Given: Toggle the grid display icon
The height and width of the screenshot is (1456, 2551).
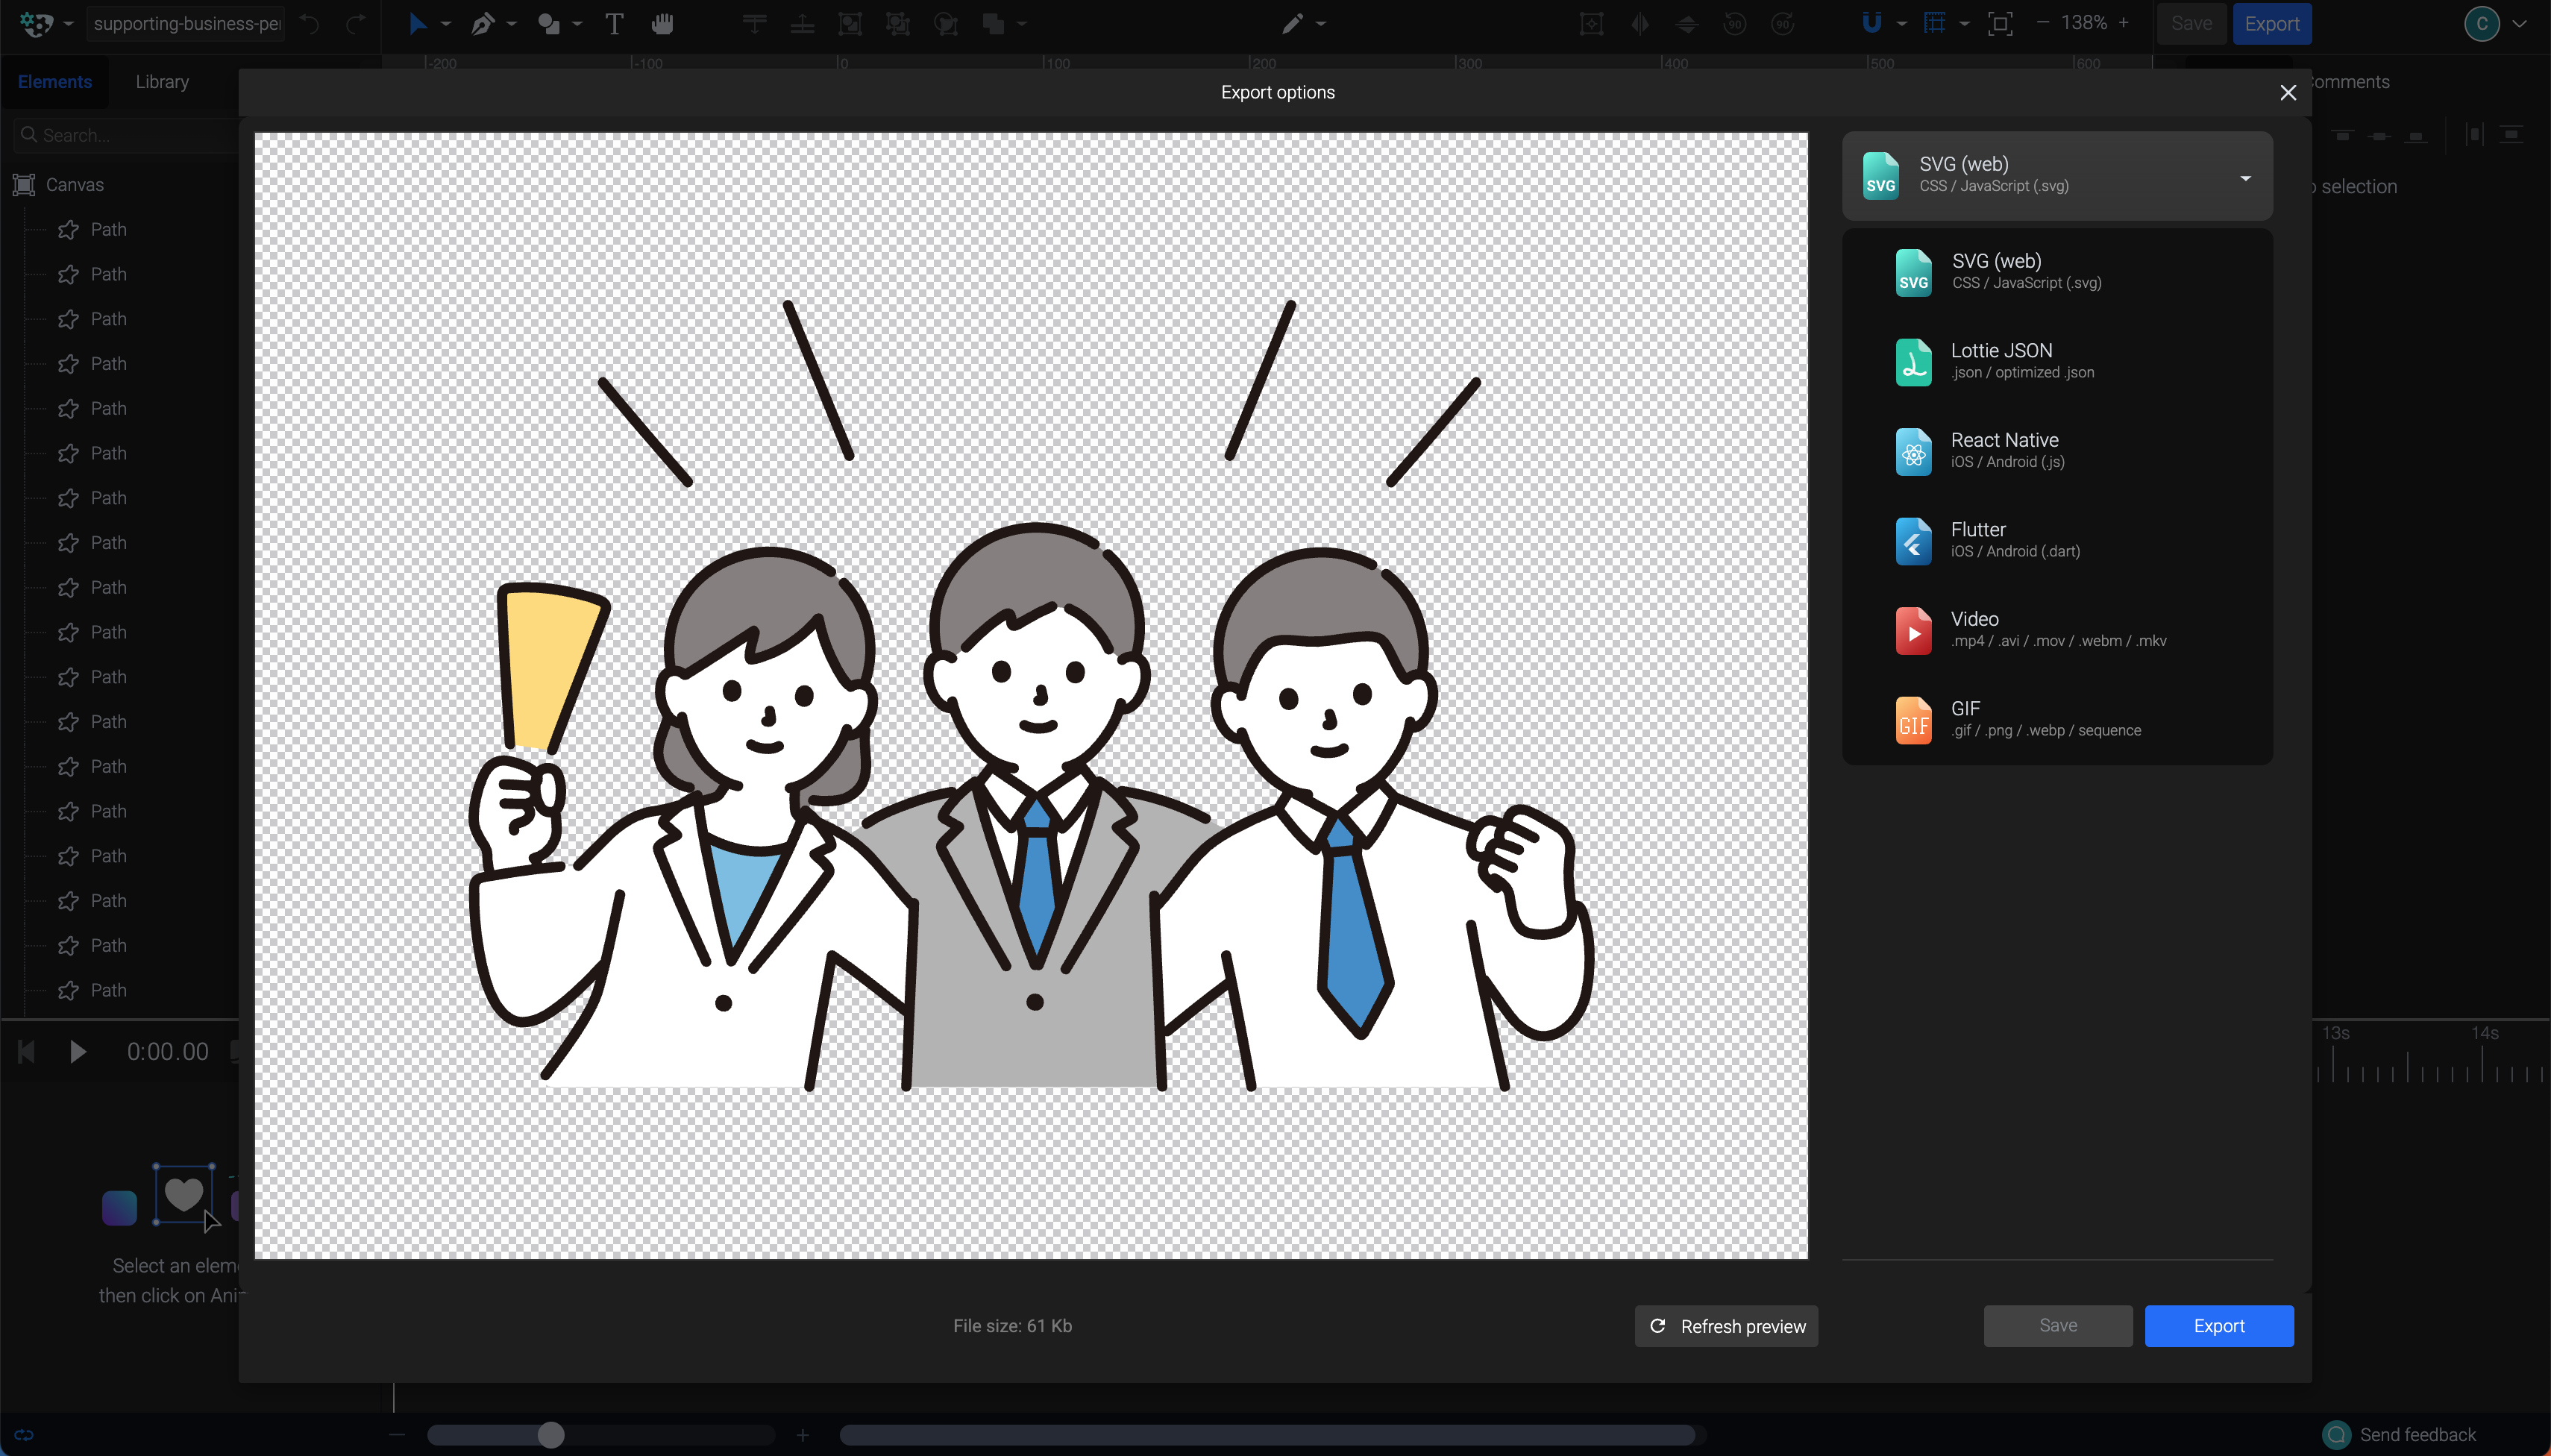Looking at the screenshot, I should click(x=1935, y=23).
